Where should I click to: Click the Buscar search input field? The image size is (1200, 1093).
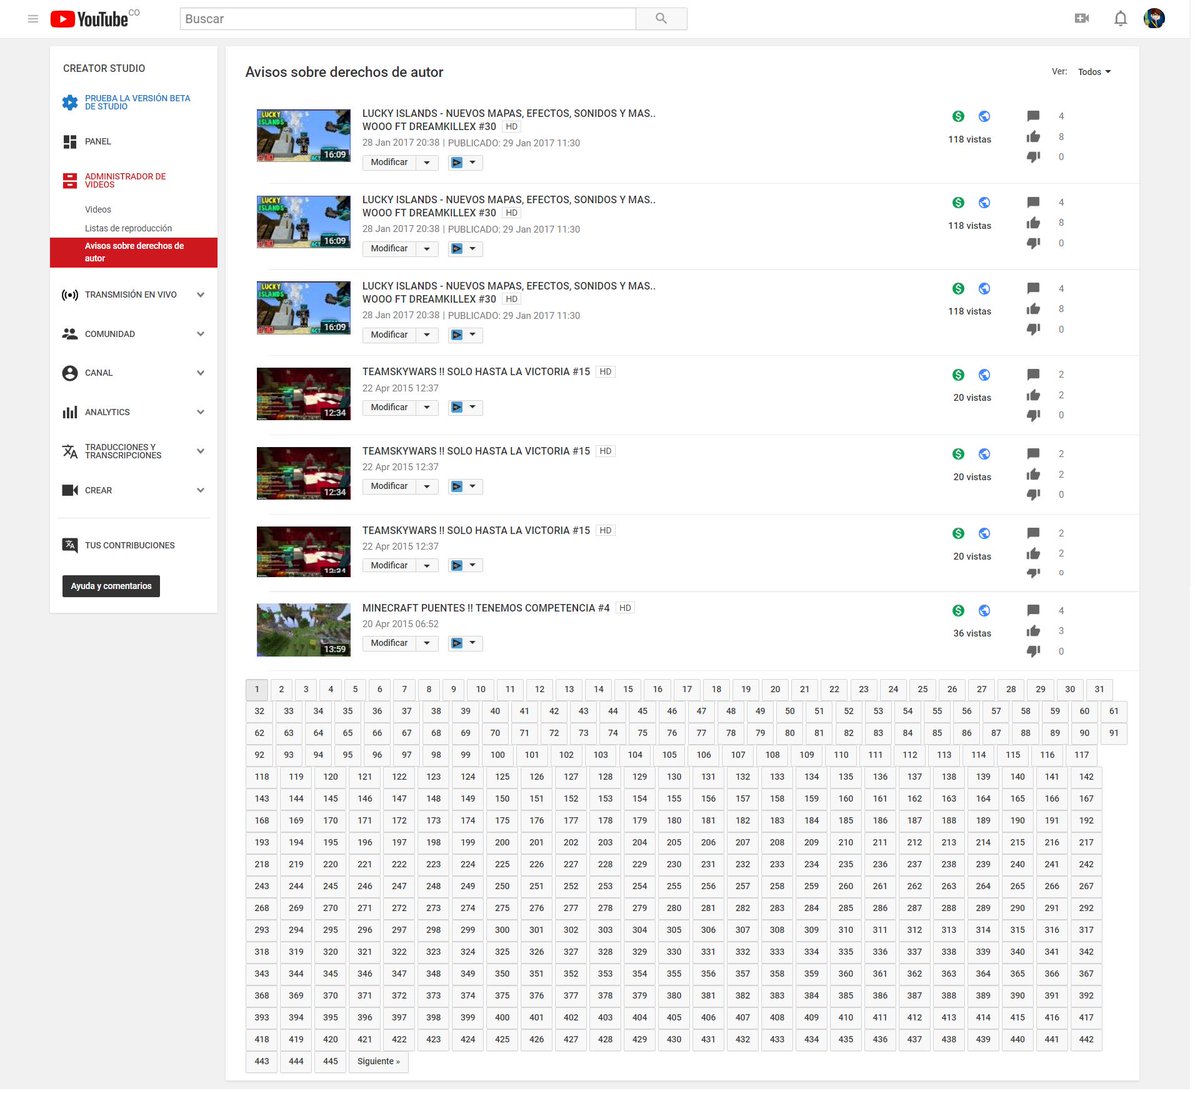[x=408, y=19]
